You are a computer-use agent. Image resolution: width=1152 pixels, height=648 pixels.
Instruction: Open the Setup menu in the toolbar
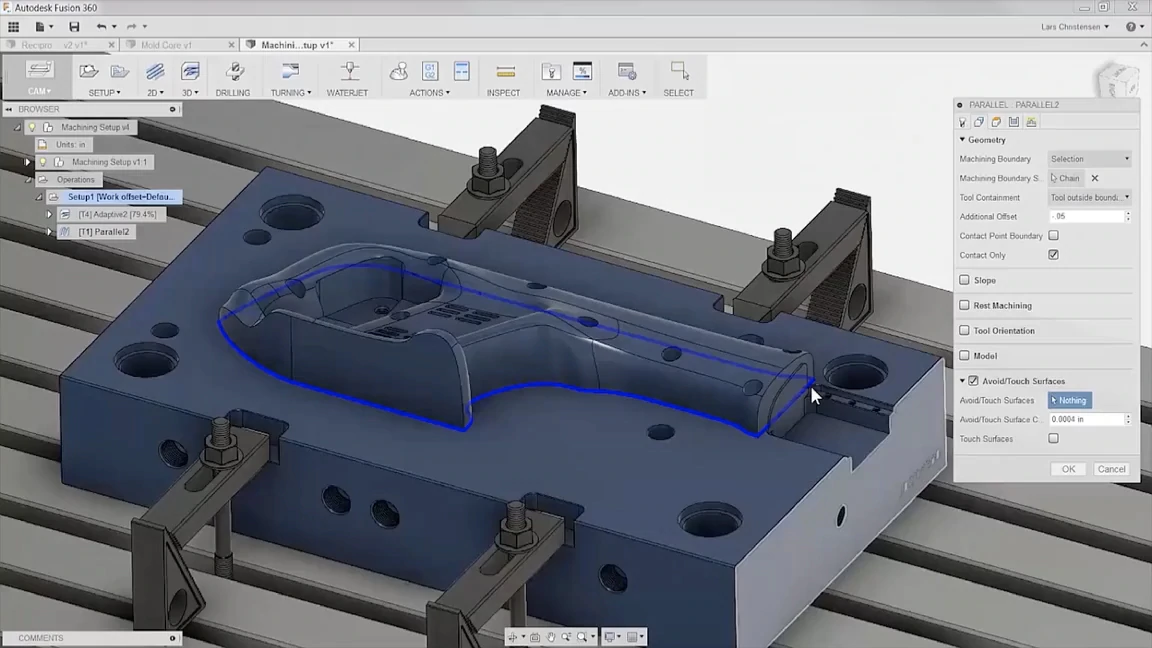point(104,91)
